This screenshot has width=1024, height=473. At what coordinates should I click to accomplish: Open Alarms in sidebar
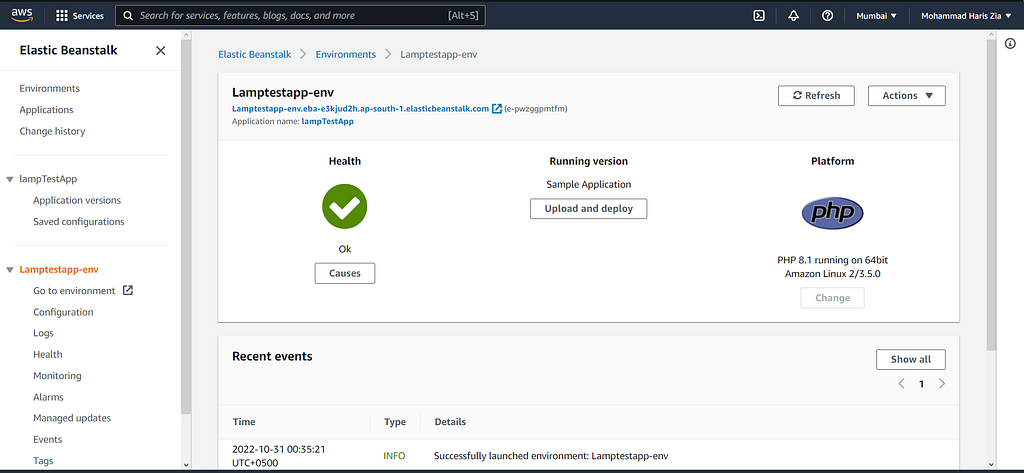coord(48,397)
